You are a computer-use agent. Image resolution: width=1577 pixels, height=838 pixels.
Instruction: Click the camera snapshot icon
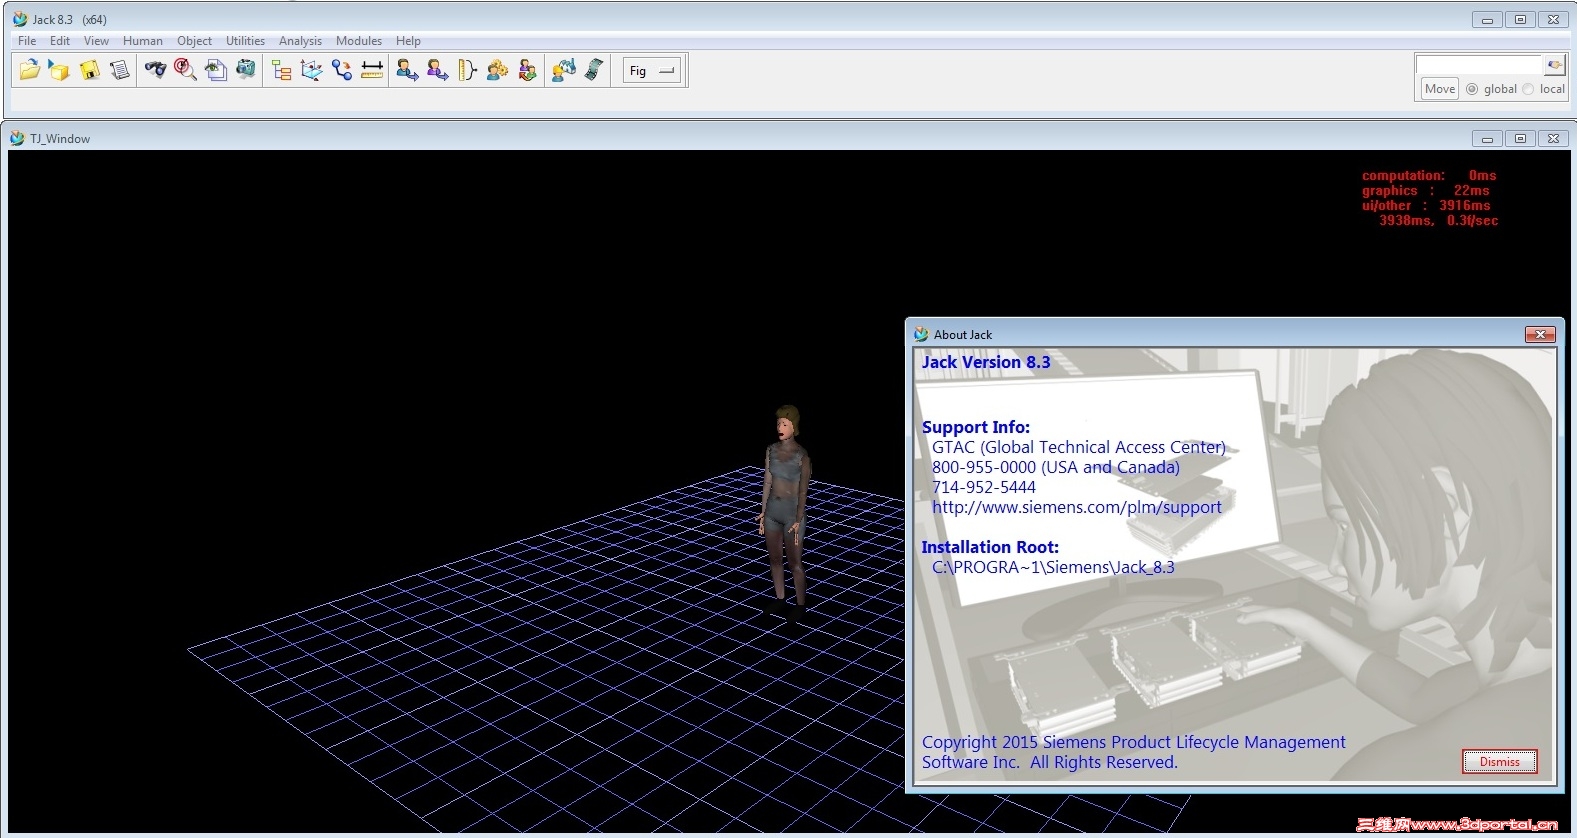(245, 70)
